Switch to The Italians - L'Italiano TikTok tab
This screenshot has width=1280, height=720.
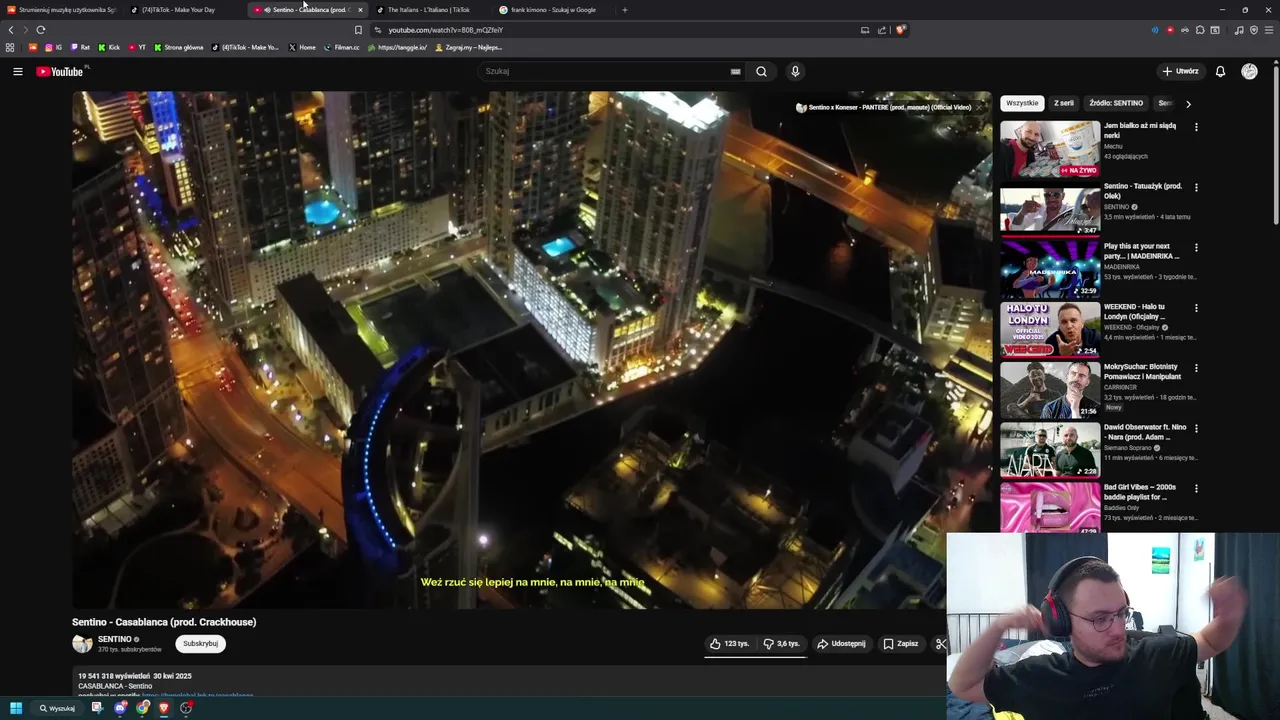[x=429, y=10]
